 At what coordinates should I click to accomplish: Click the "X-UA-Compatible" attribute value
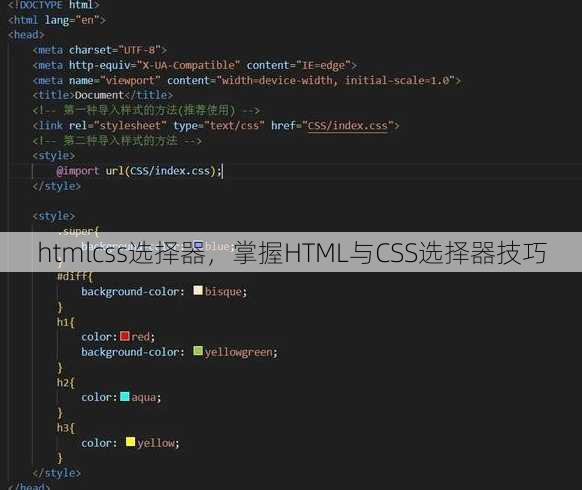(x=189, y=65)
